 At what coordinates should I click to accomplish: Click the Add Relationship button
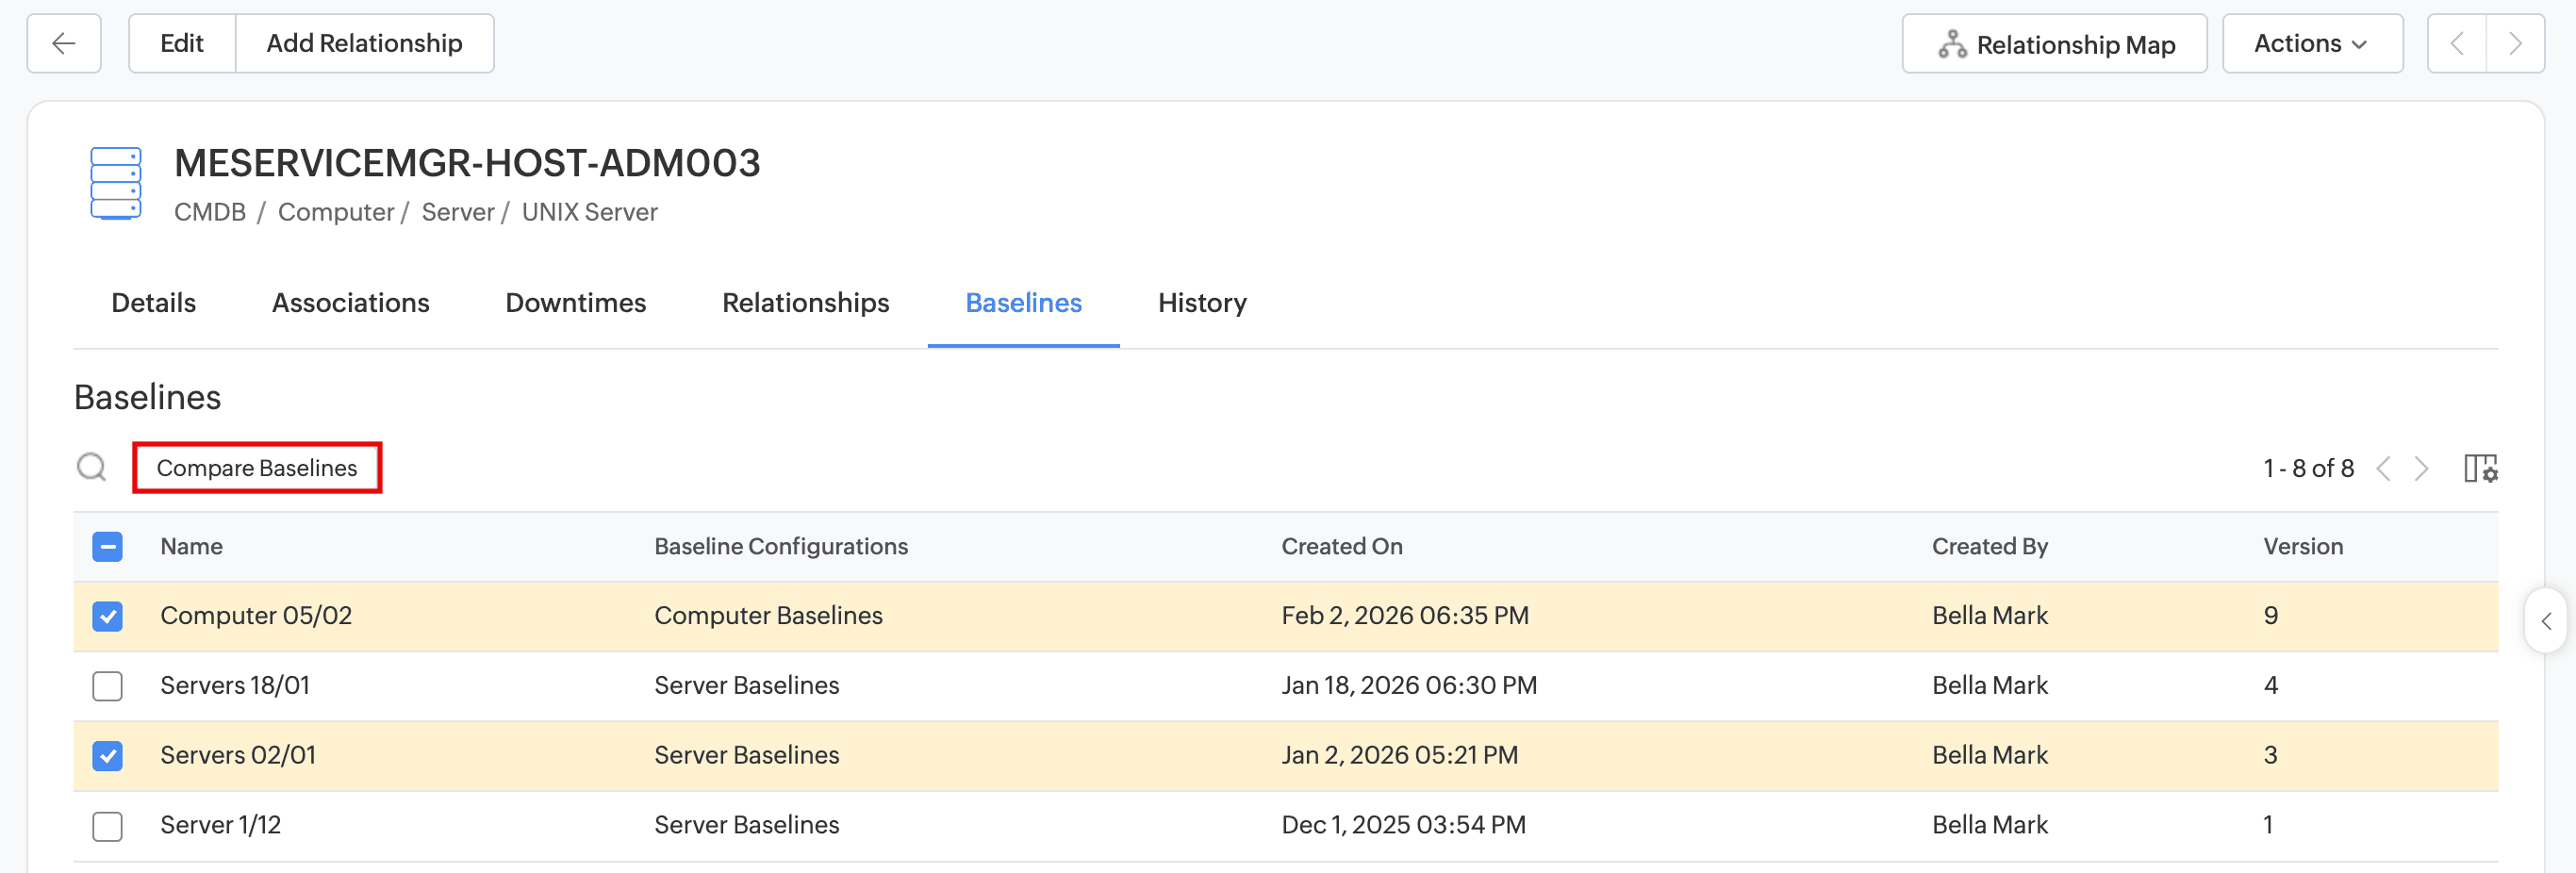(364, 44)
